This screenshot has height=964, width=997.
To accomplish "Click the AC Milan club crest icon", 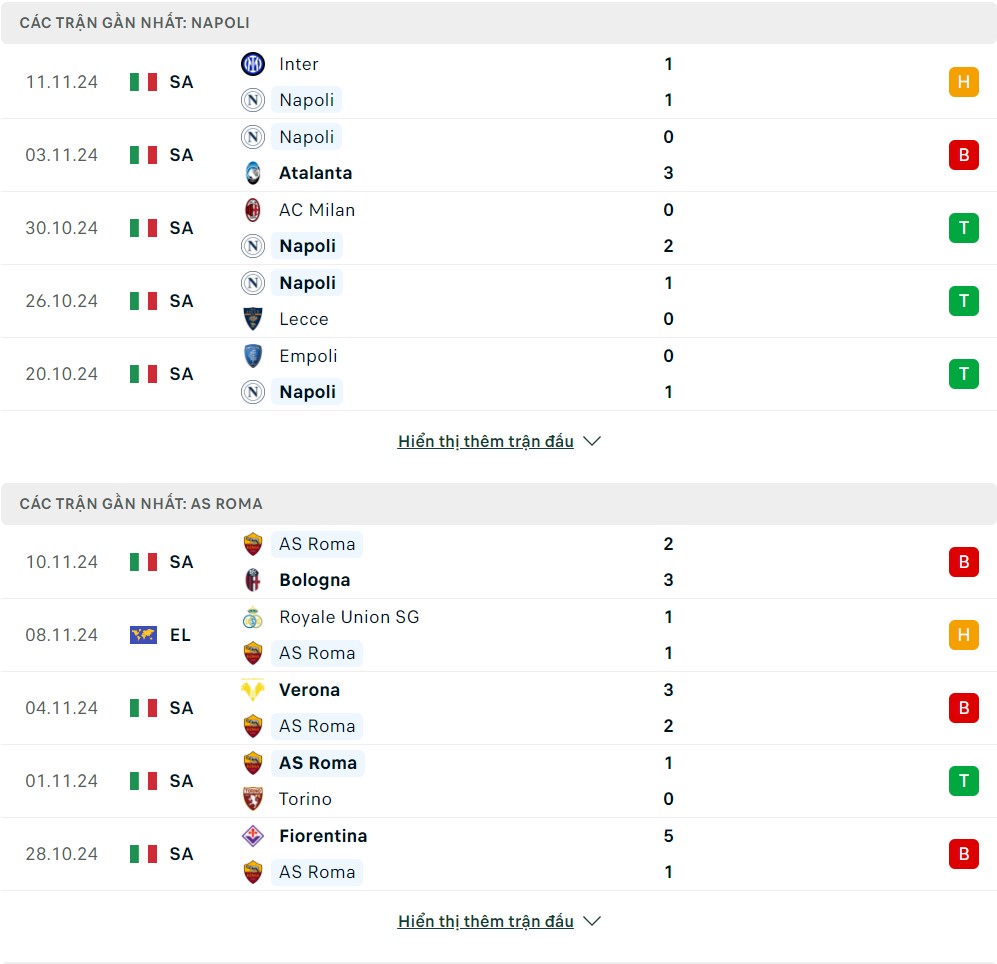I will pyautogui.click(x=253, y=210).
